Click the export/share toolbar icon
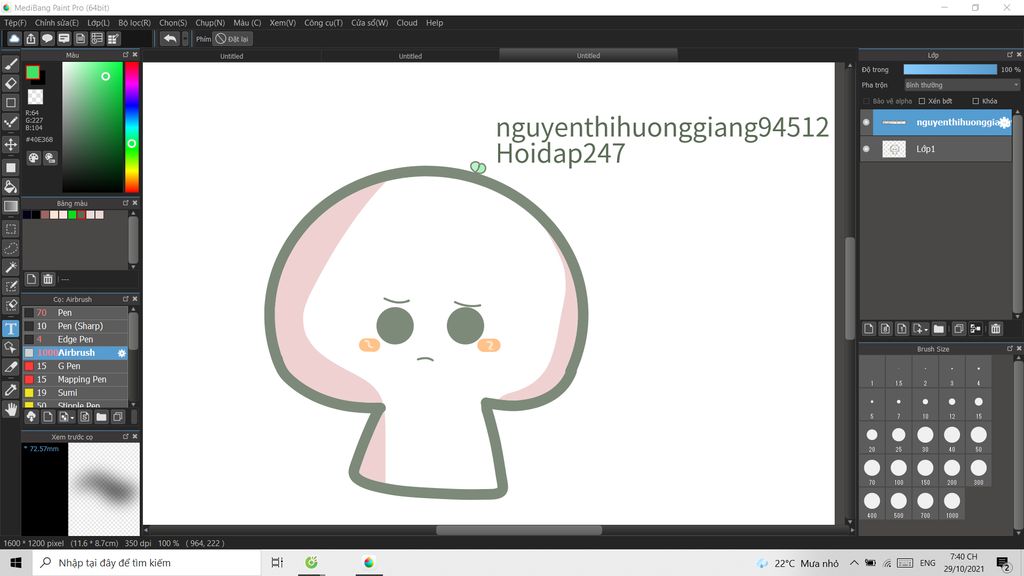This screenshot has height=576, width=1024. pyautogui.click(x=31, y=39)
